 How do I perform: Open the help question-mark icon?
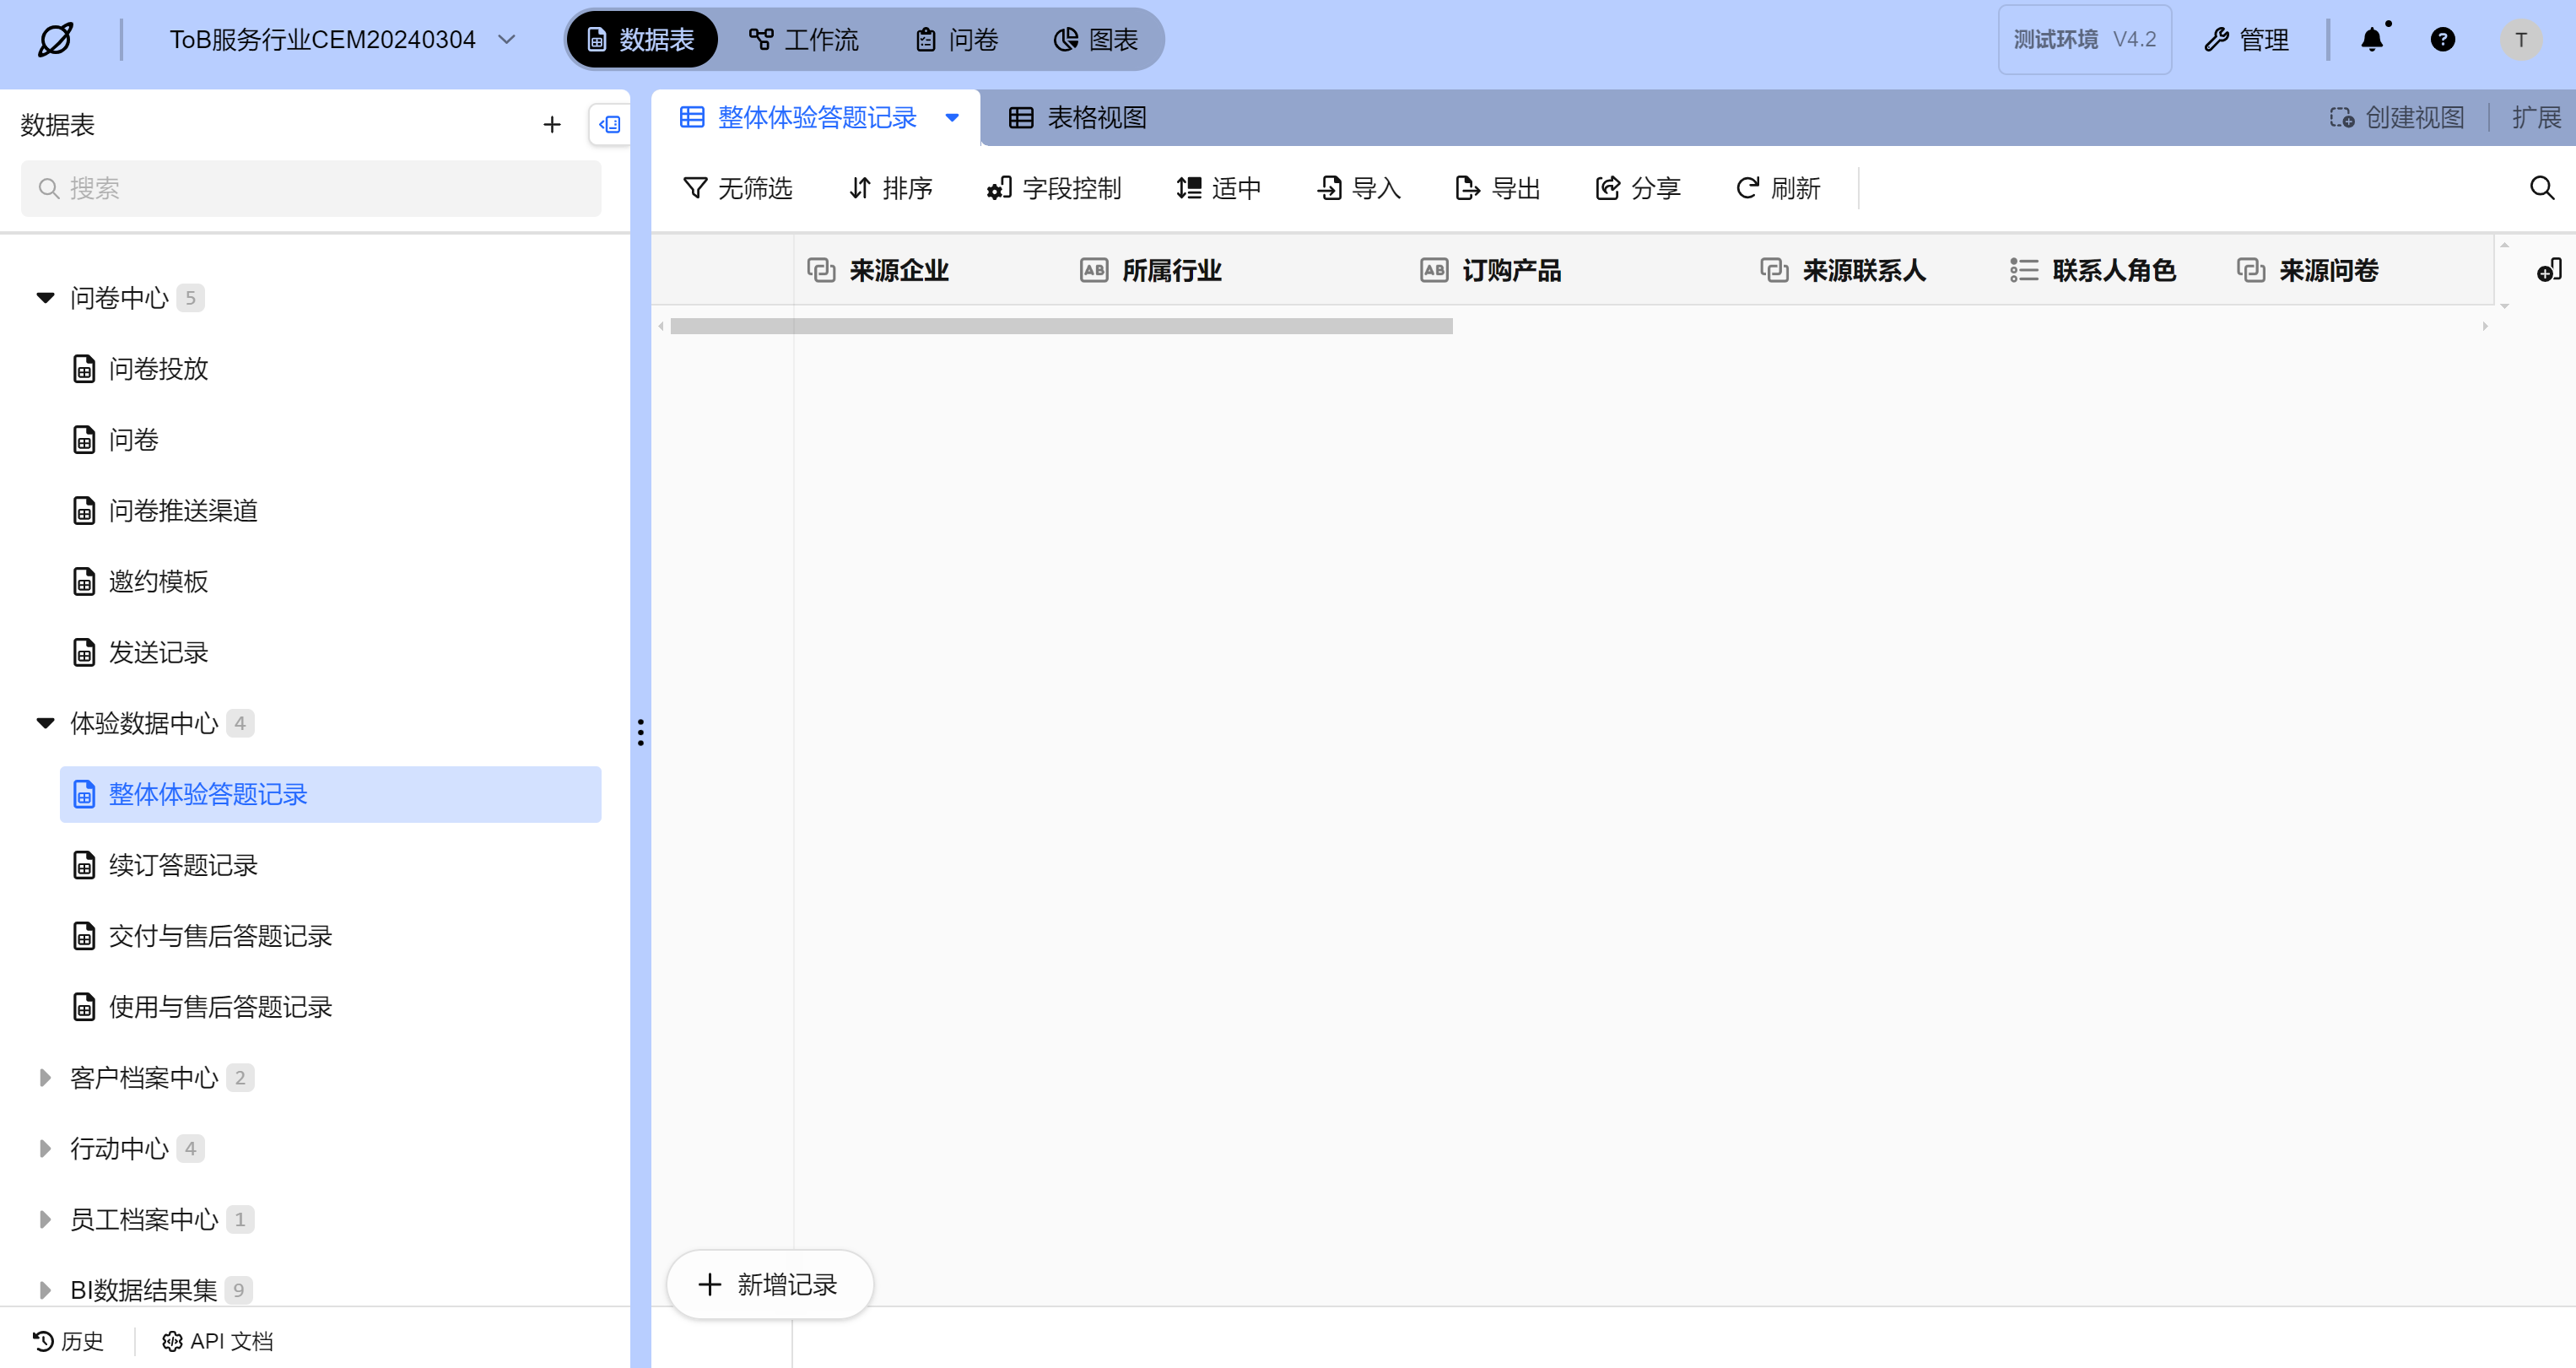pos(2442,40)
